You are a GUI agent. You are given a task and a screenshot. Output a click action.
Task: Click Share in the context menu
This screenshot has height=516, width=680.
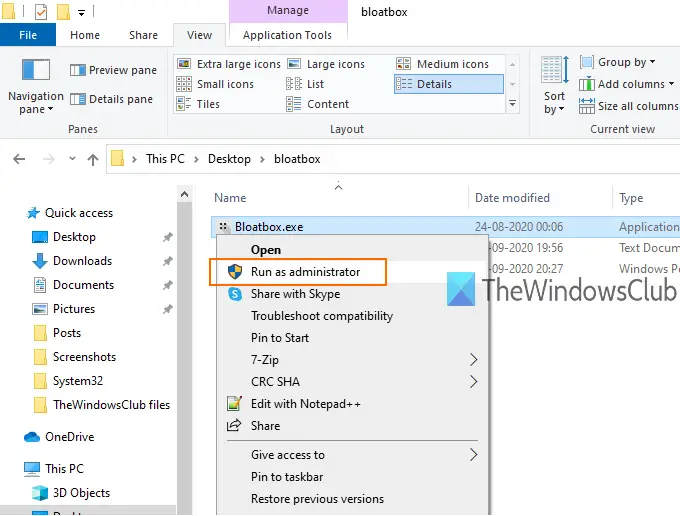click(x=352, y=426)
